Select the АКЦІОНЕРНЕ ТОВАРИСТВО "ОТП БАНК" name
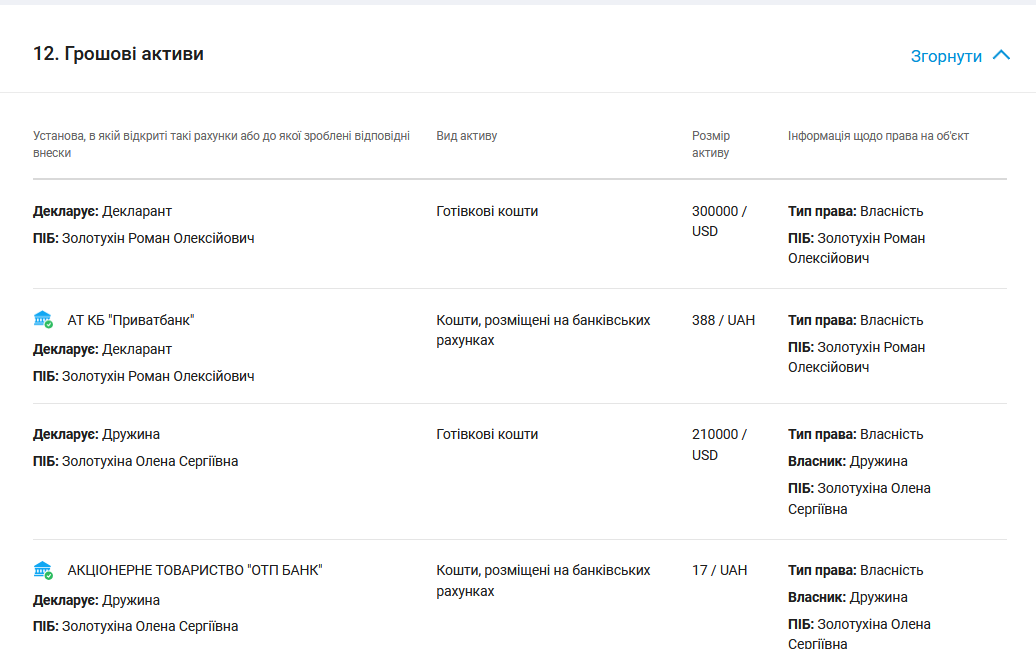Image resolution: width=1036 pixels, height=649 pixels. 195,570
